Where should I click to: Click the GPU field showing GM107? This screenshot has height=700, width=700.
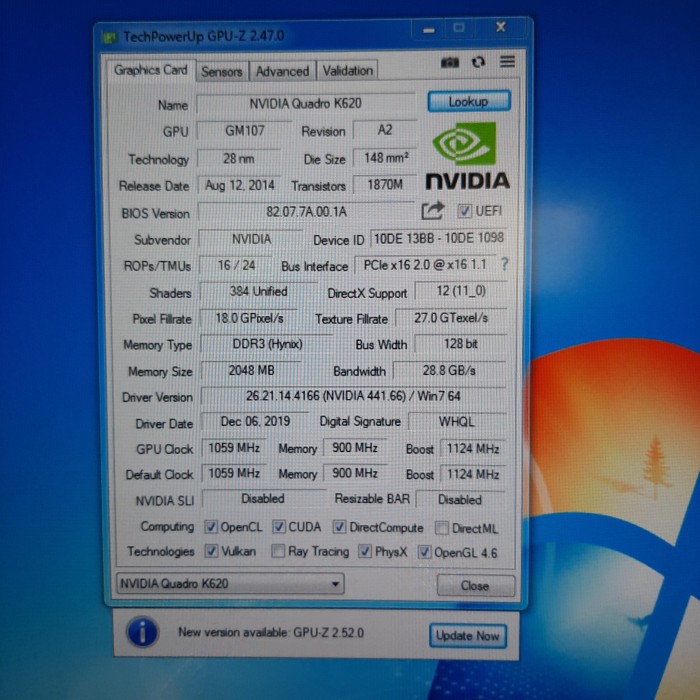coord(244,131)
